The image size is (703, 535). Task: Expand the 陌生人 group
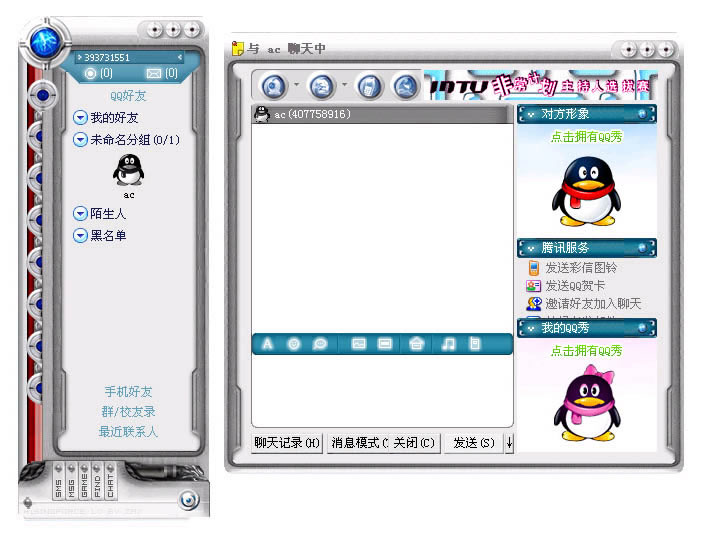80,213
